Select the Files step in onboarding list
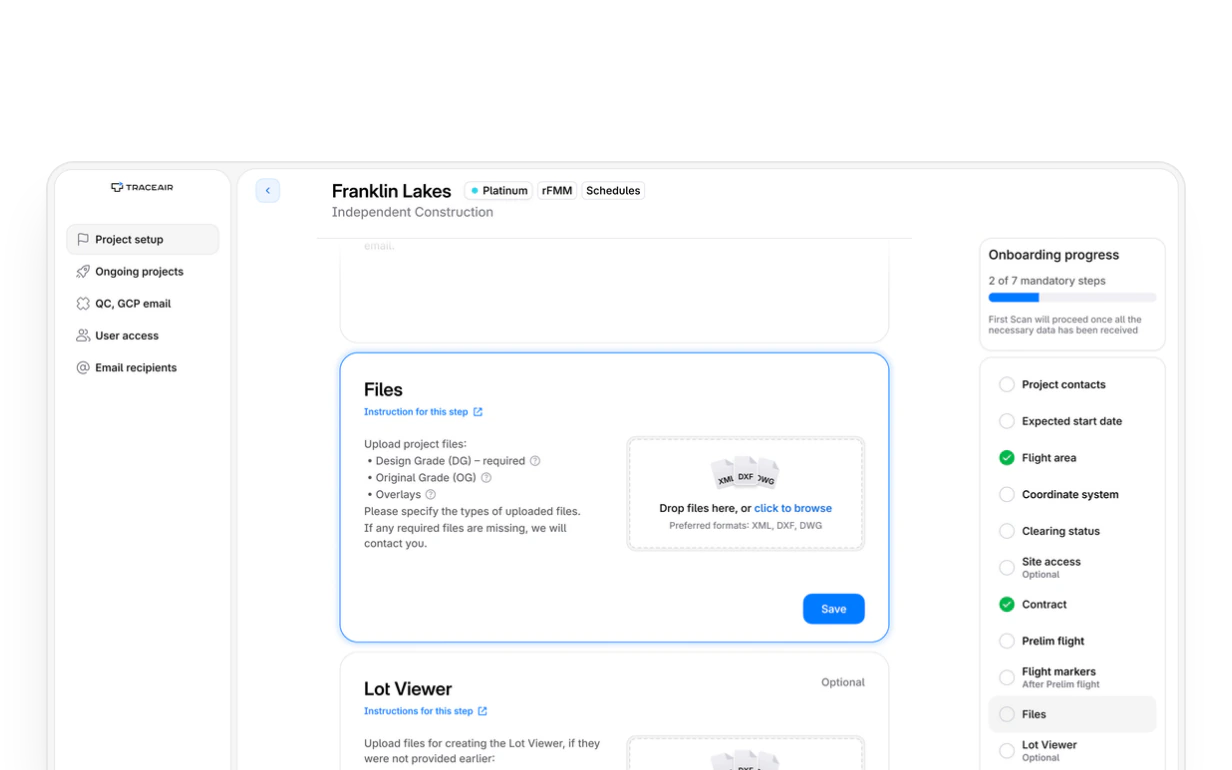The height and width of the screenshot is (770, 1232). pyautogui.click(x=1072, y=715)
